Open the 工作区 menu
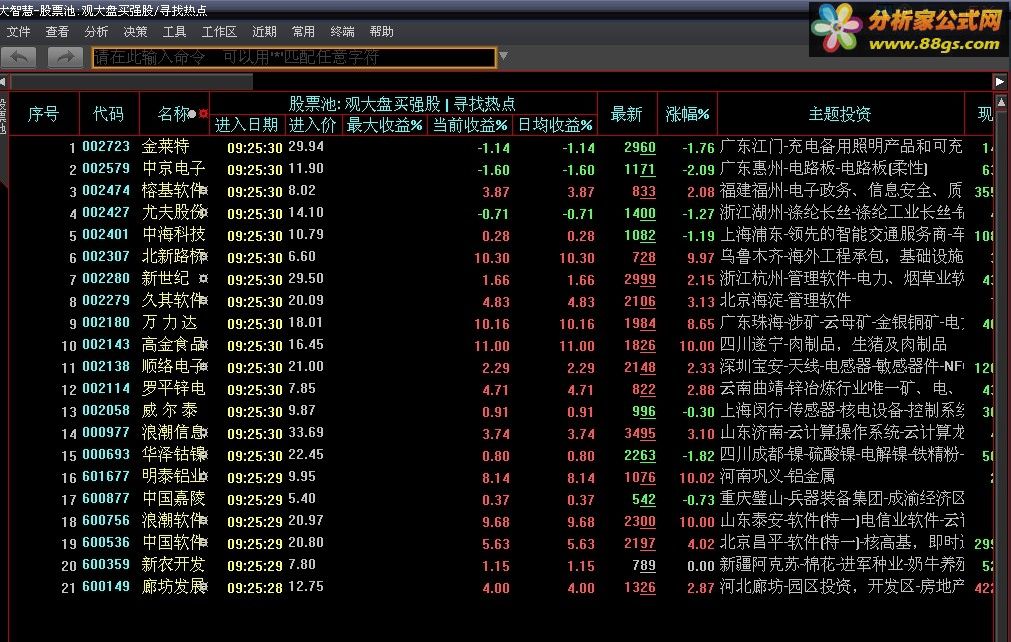Viewport: 1011px width, 642px height. click(219, 32)
